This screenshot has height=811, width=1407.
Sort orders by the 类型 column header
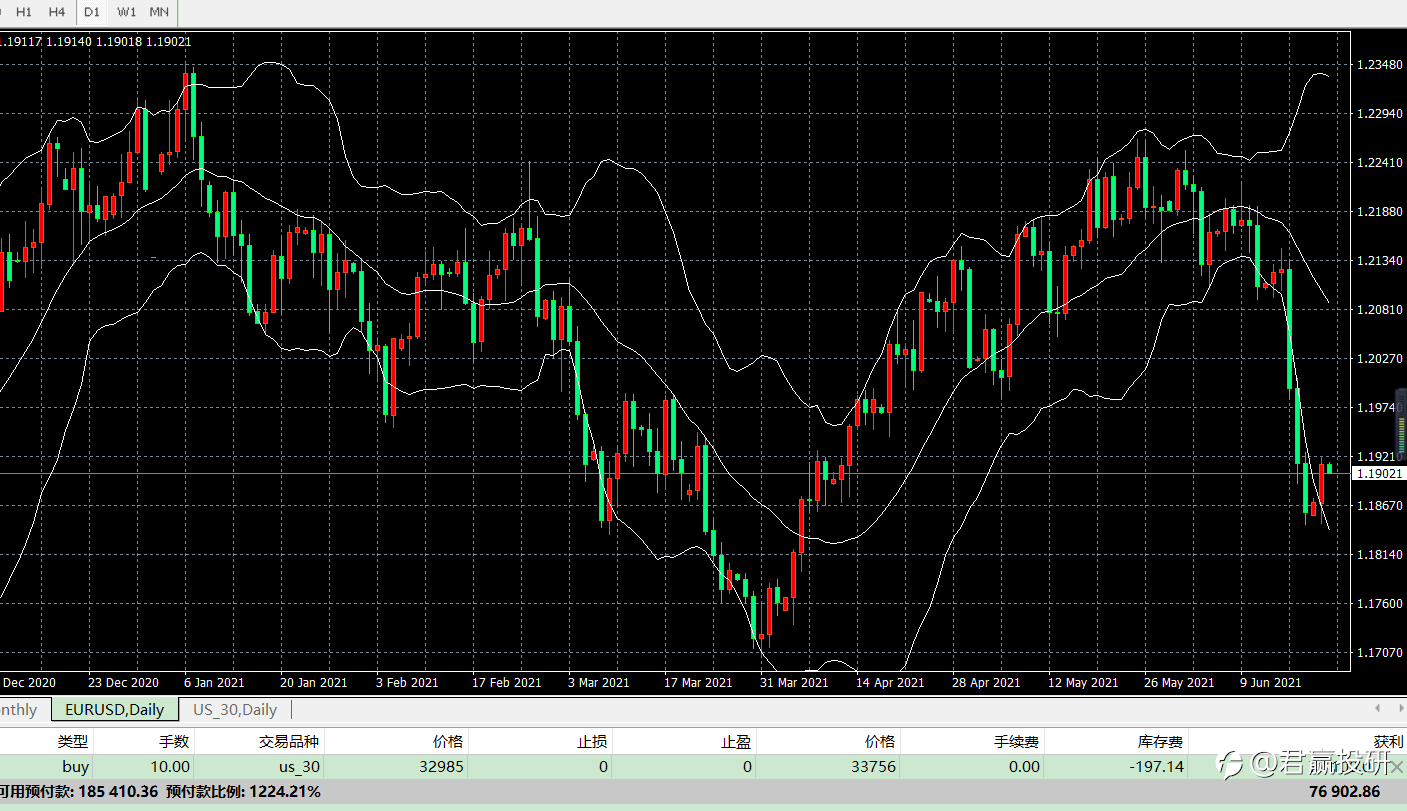[x=72, y=742]
